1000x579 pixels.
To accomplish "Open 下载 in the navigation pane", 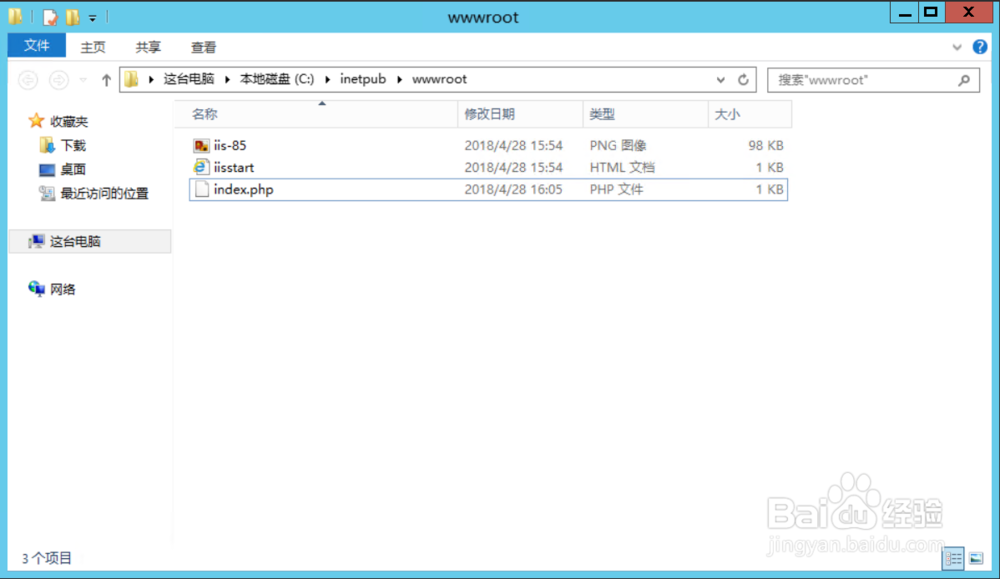I will [x=73, y=145].
